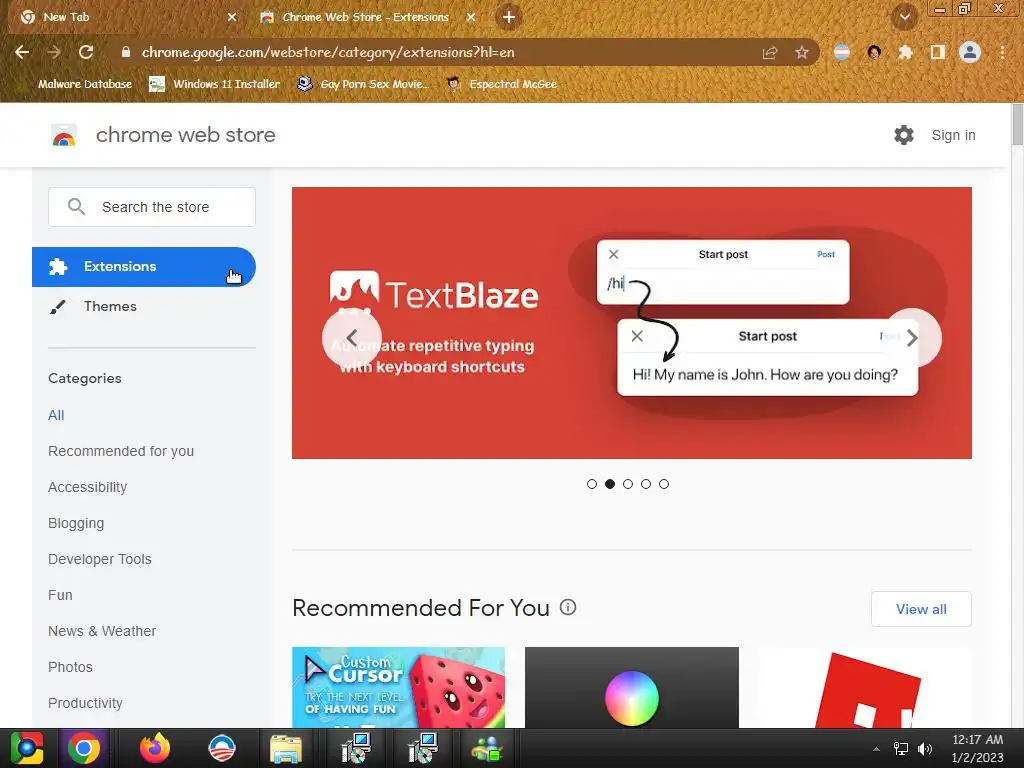Choose the Fun category
Image resolution: width=1024 pixels, height=768 pixels.
tap(60, 595)
